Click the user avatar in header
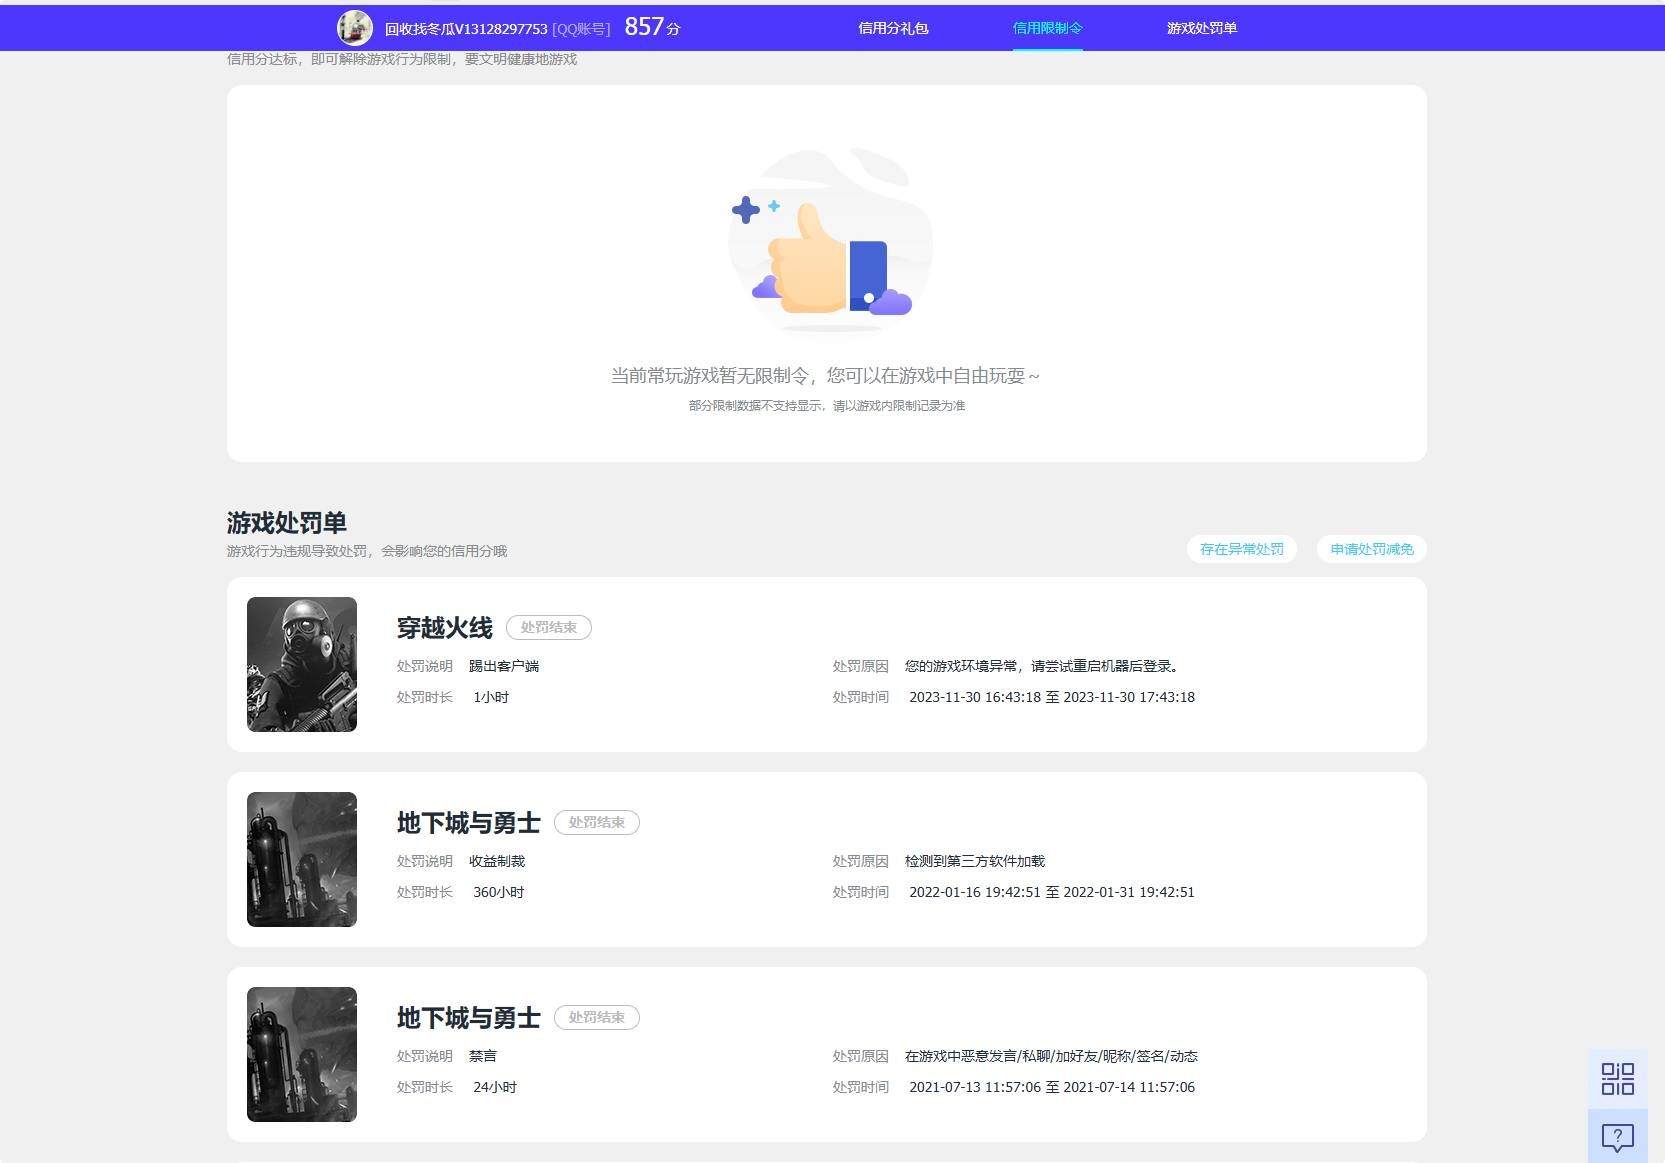The height and width of the screenshot is (1163, 1665). [355, 28]
